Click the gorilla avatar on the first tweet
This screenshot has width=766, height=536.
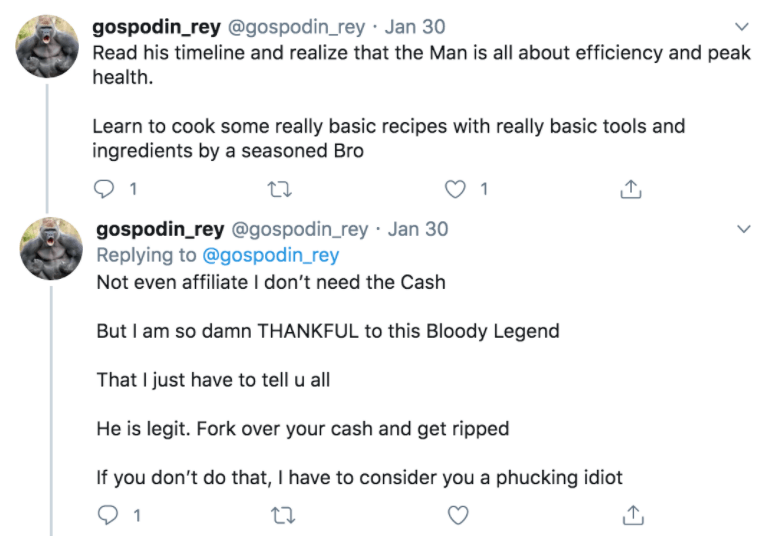pos(47,45)
